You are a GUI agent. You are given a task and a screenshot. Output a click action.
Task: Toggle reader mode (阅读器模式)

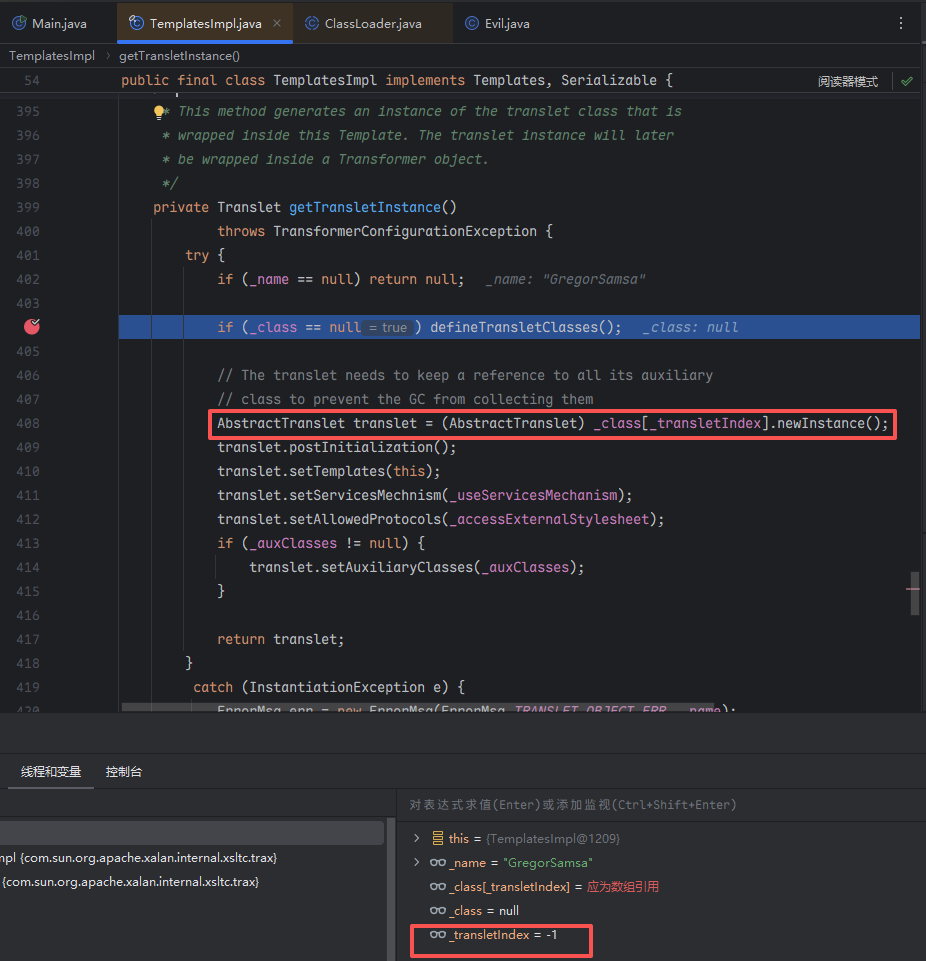(847, 81)
